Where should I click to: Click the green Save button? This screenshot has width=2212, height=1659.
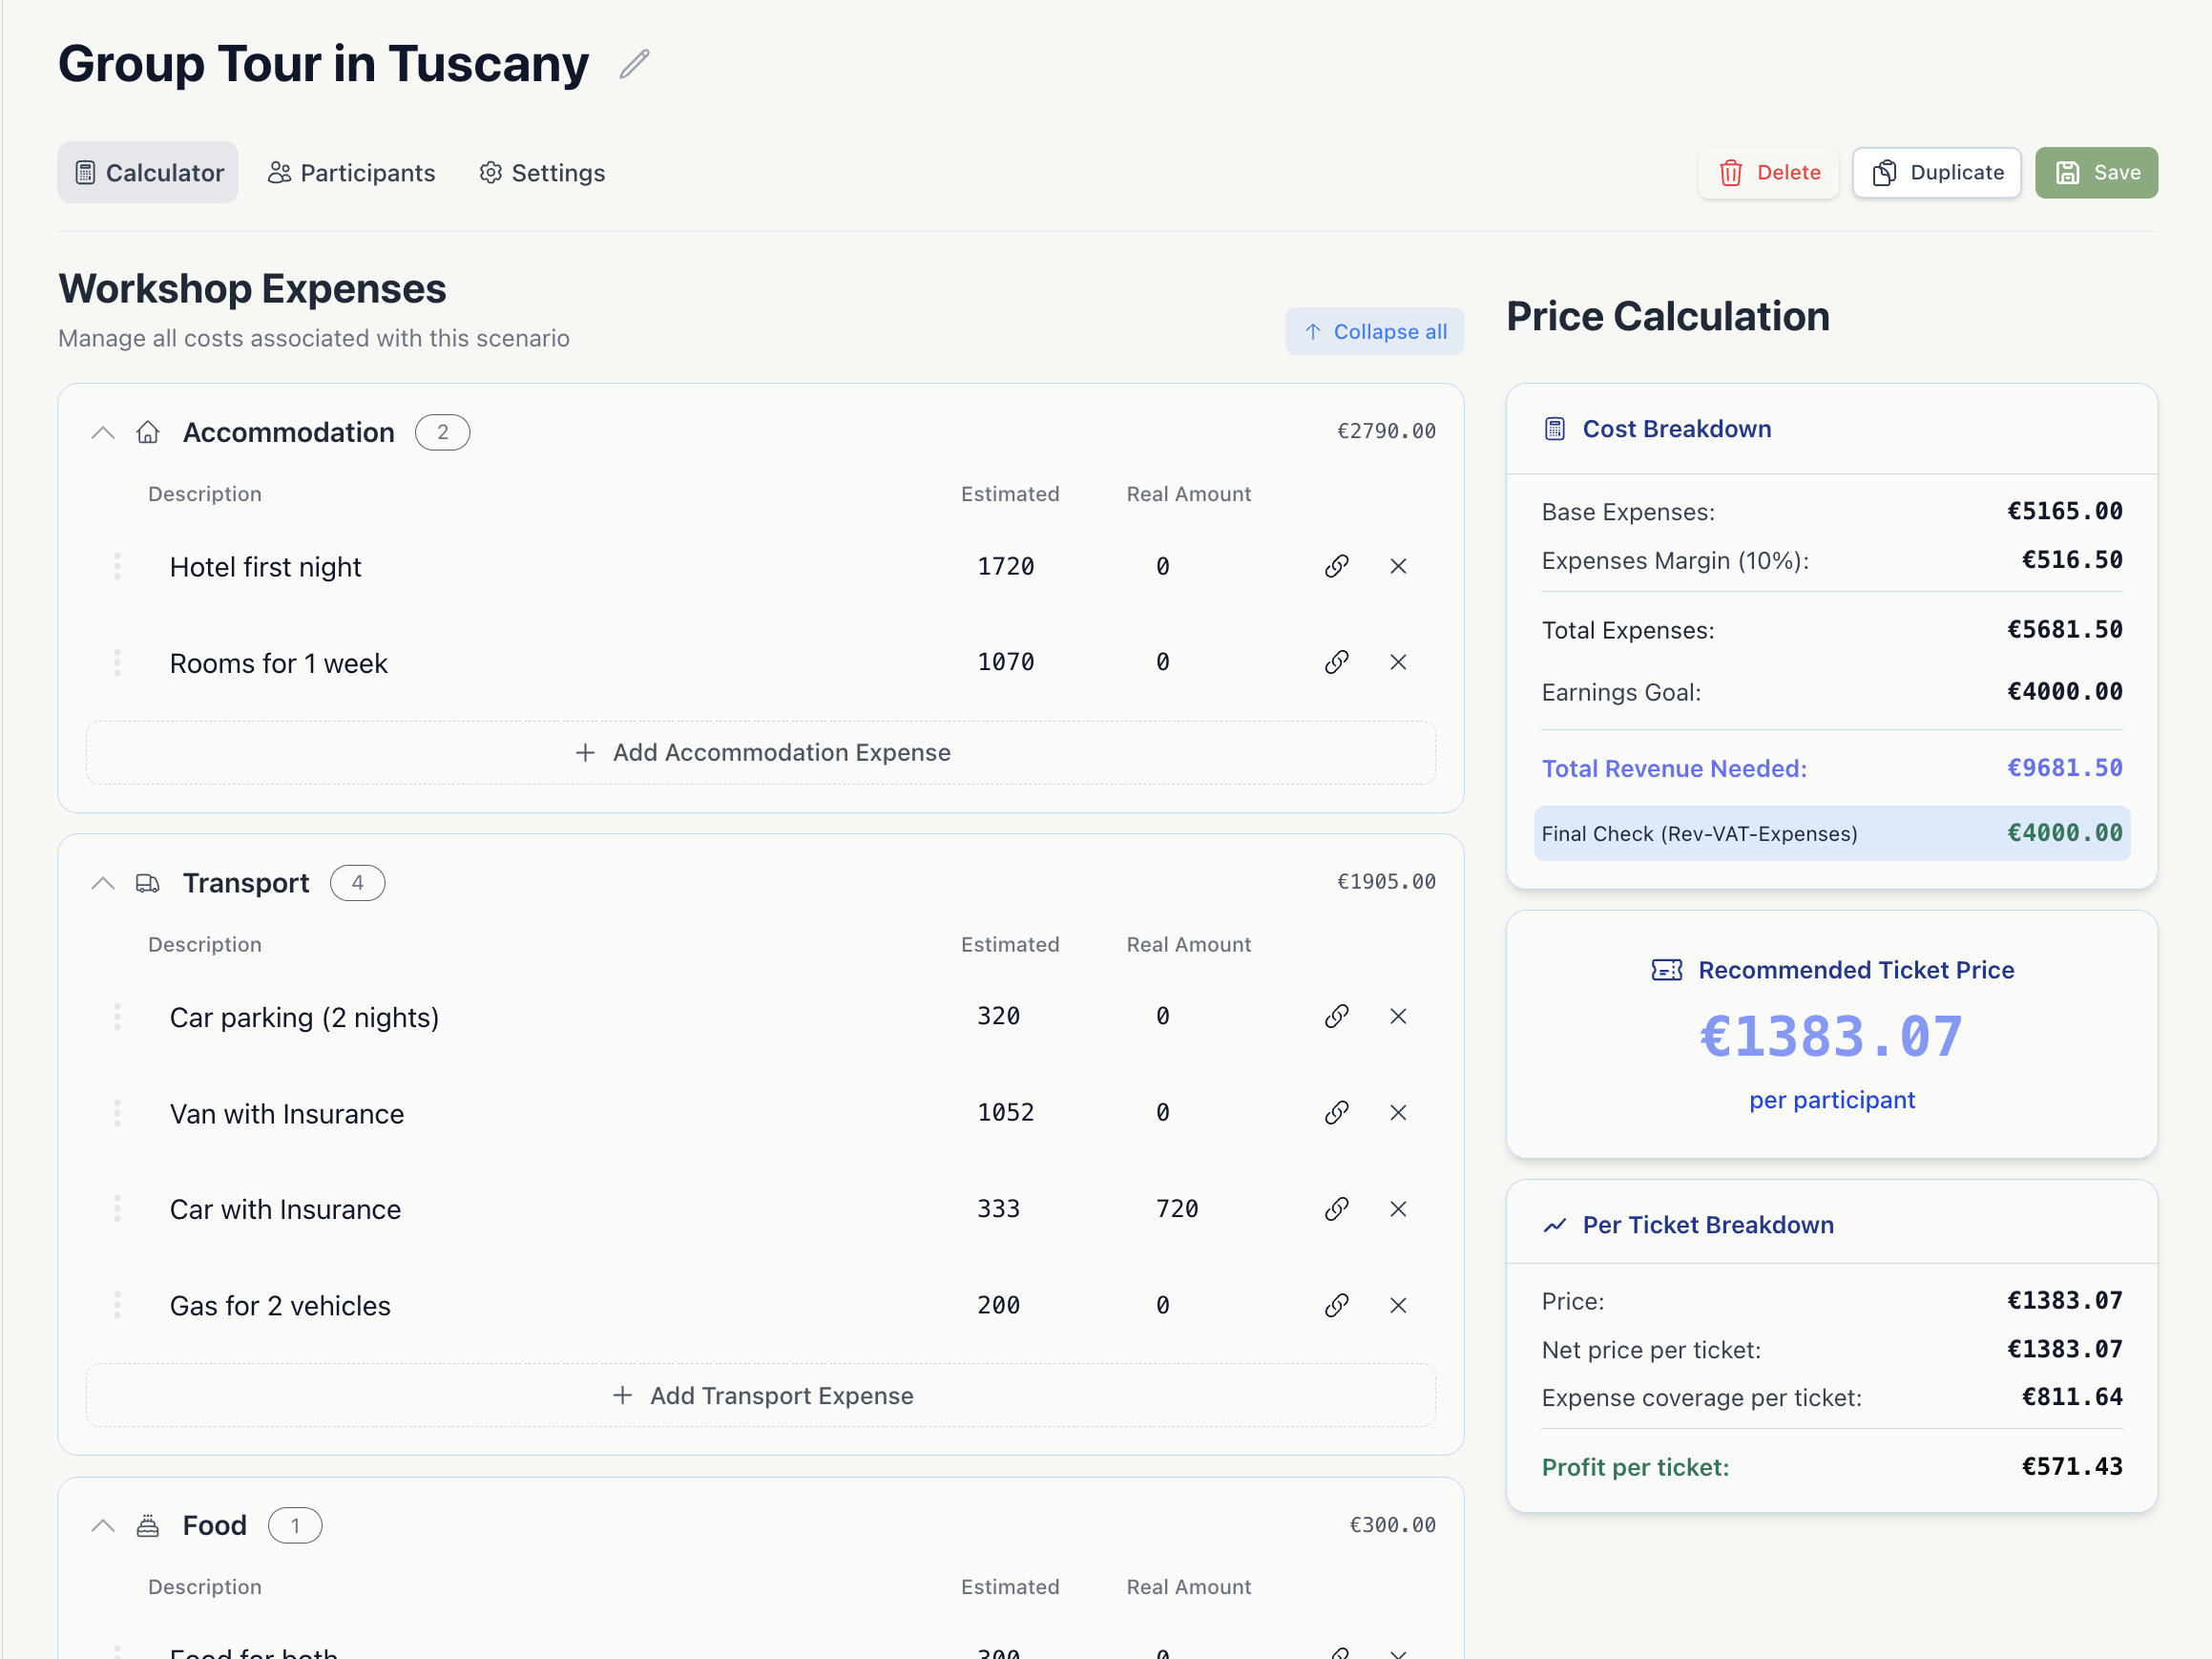pyautogui.click(x=2096, y=173)
